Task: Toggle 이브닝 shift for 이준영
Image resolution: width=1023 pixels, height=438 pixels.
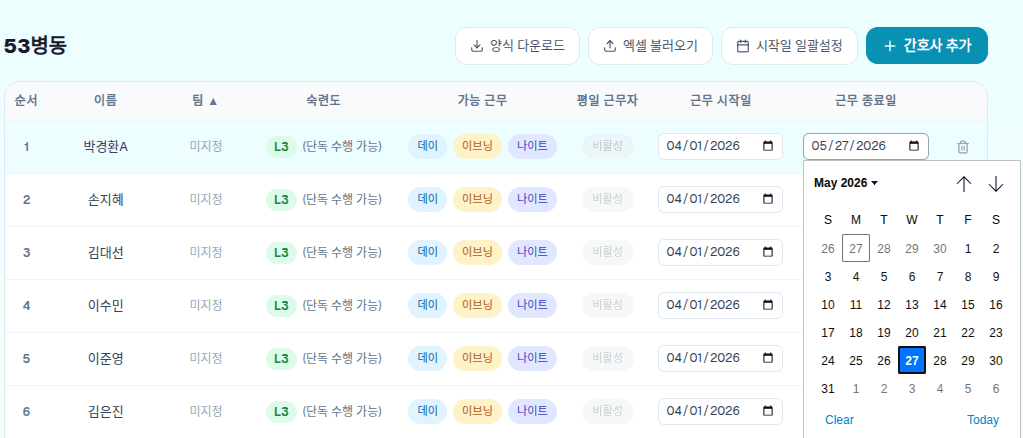Action: coord(477,358)
